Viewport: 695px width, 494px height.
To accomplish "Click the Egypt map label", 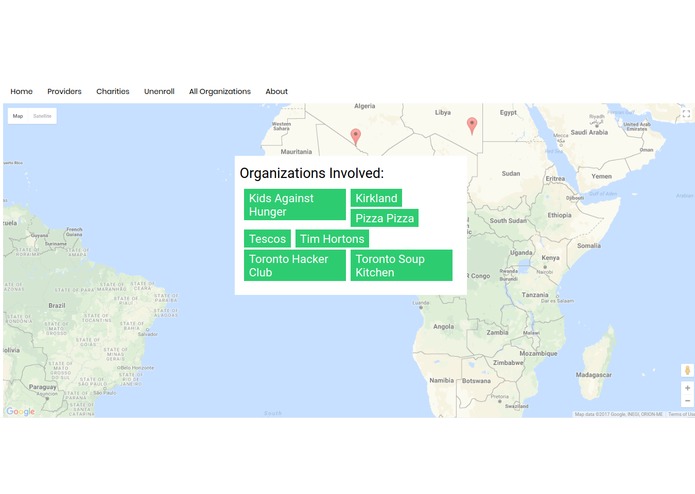I will click(508, 113).
